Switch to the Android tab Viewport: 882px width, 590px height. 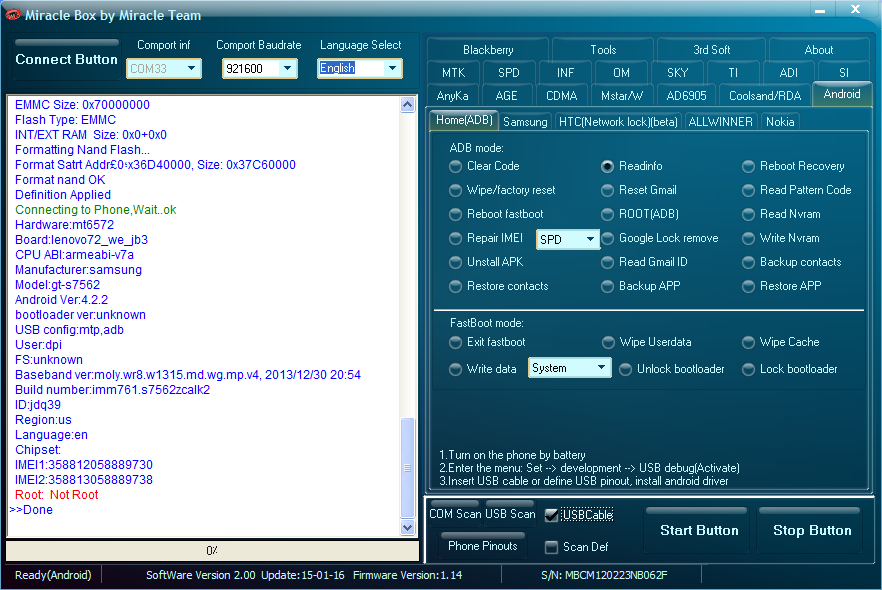pos(842,94)
